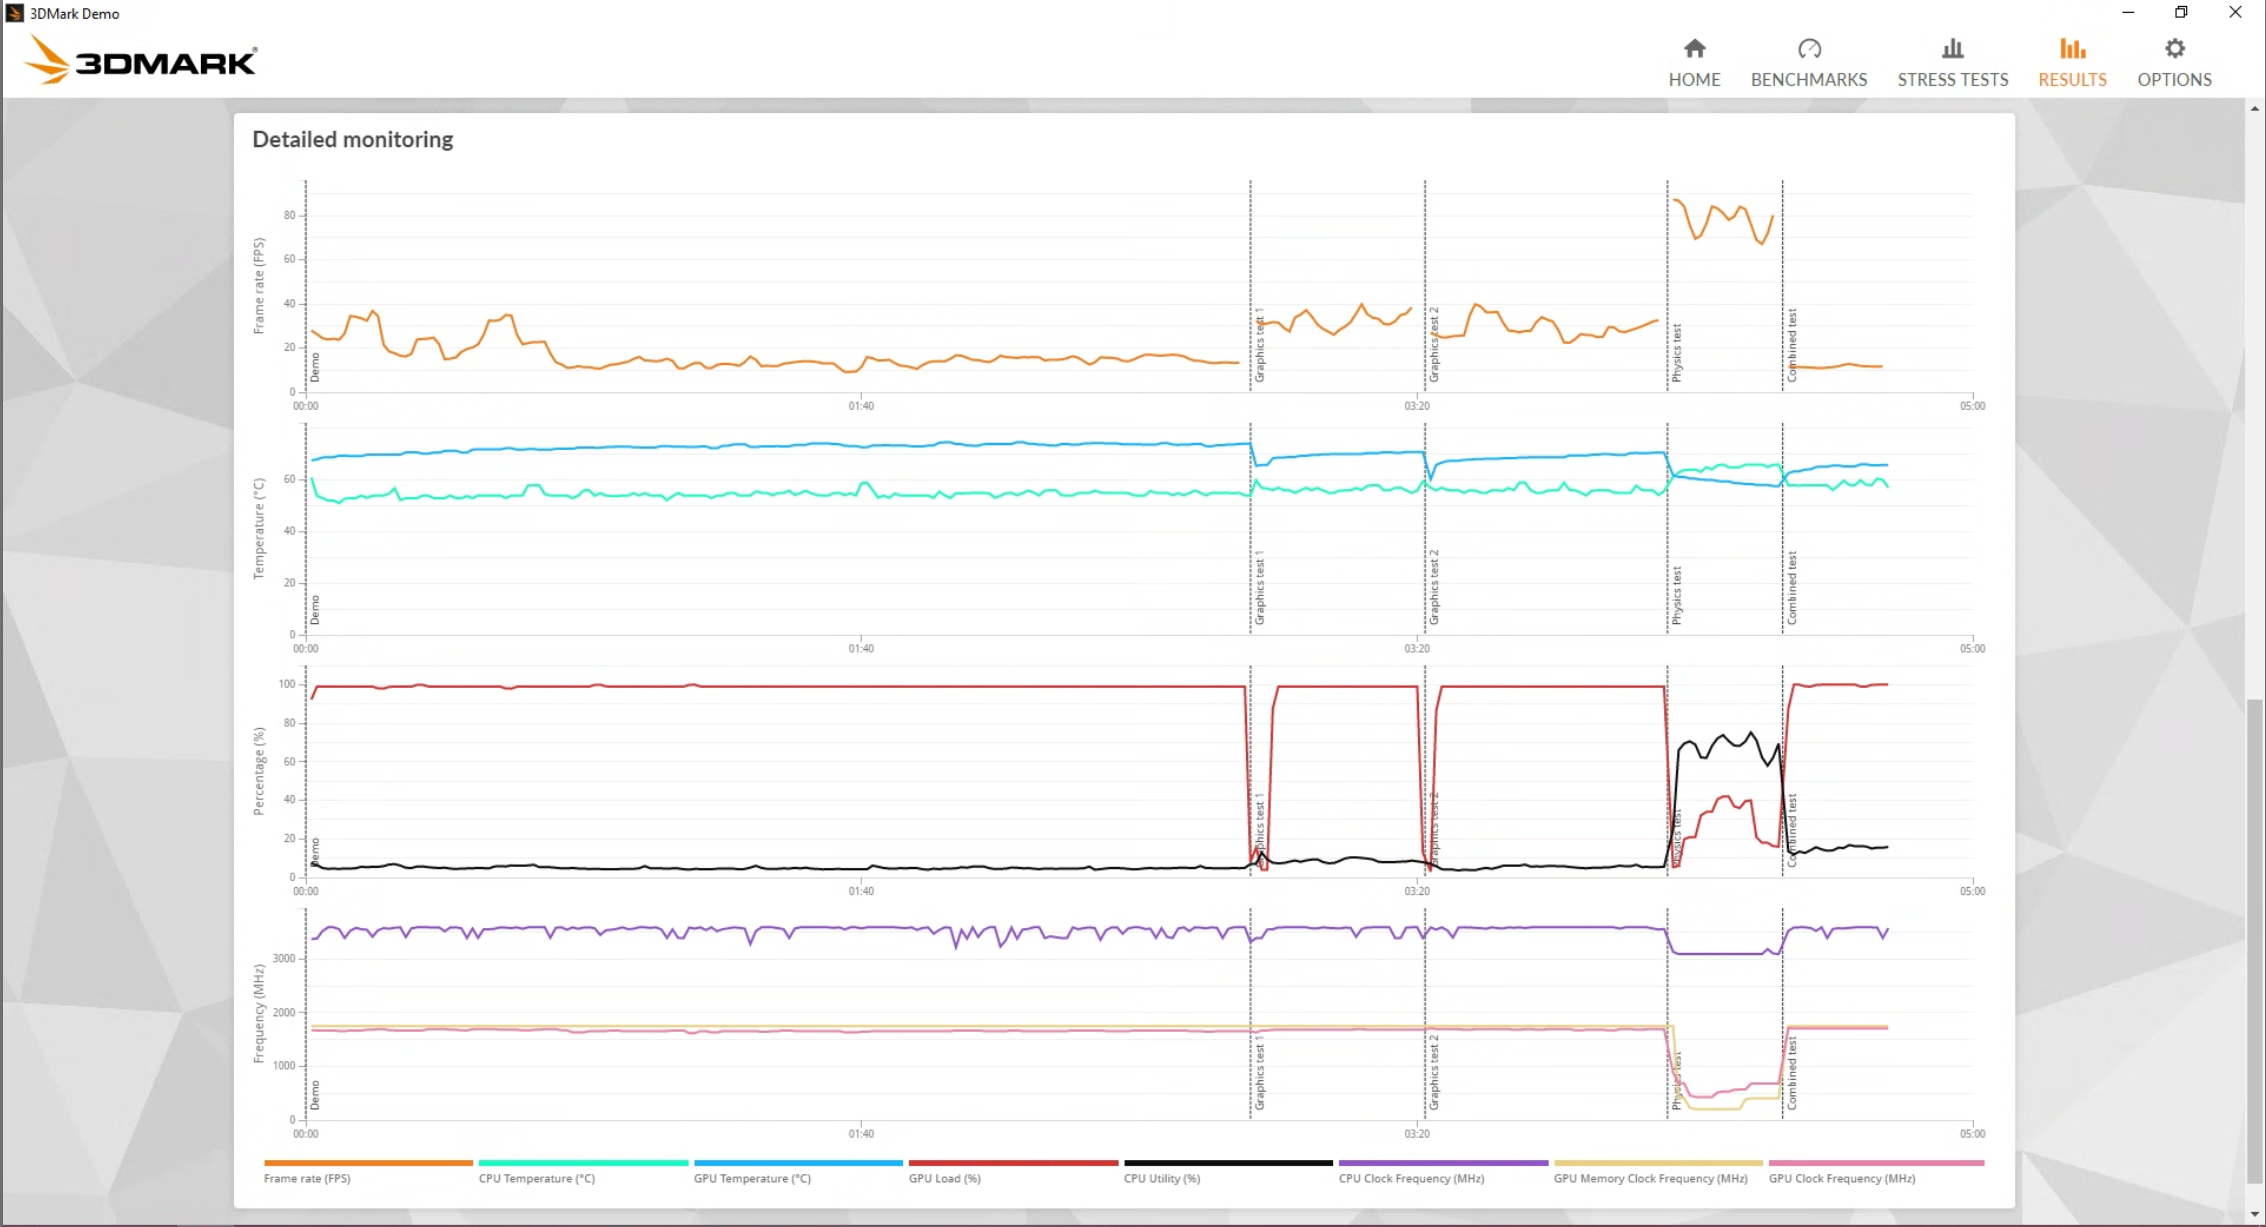Click Combined test marker in frequency chart
The height and width of the screenshot is (1227, 2266).
(x=1792, y=1073)
